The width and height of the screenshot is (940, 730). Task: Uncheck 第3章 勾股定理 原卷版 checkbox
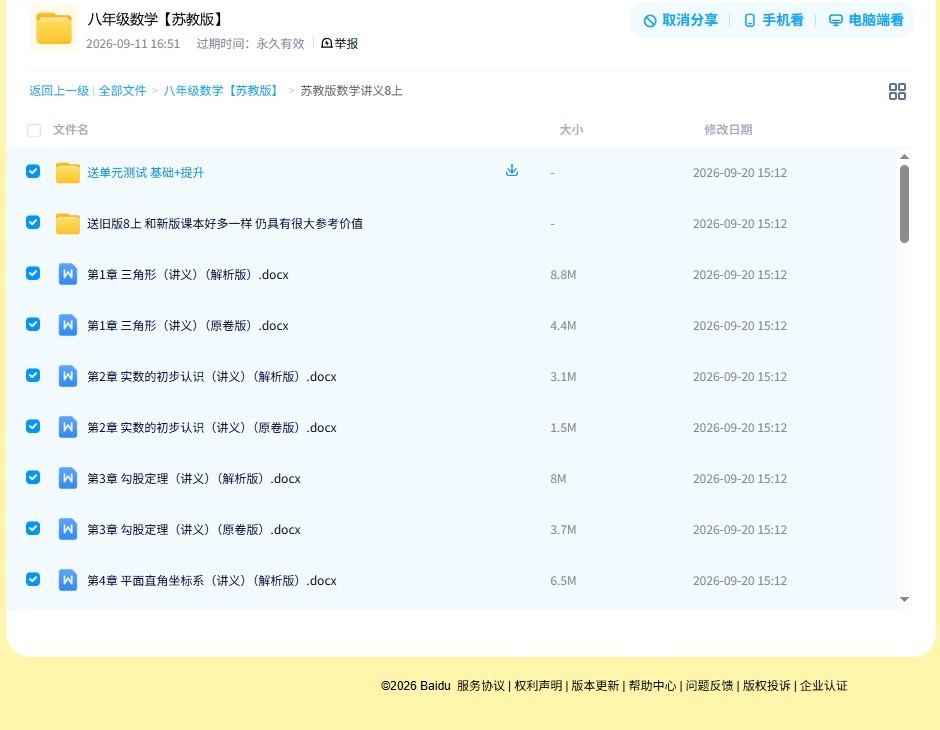pos(33,528)
